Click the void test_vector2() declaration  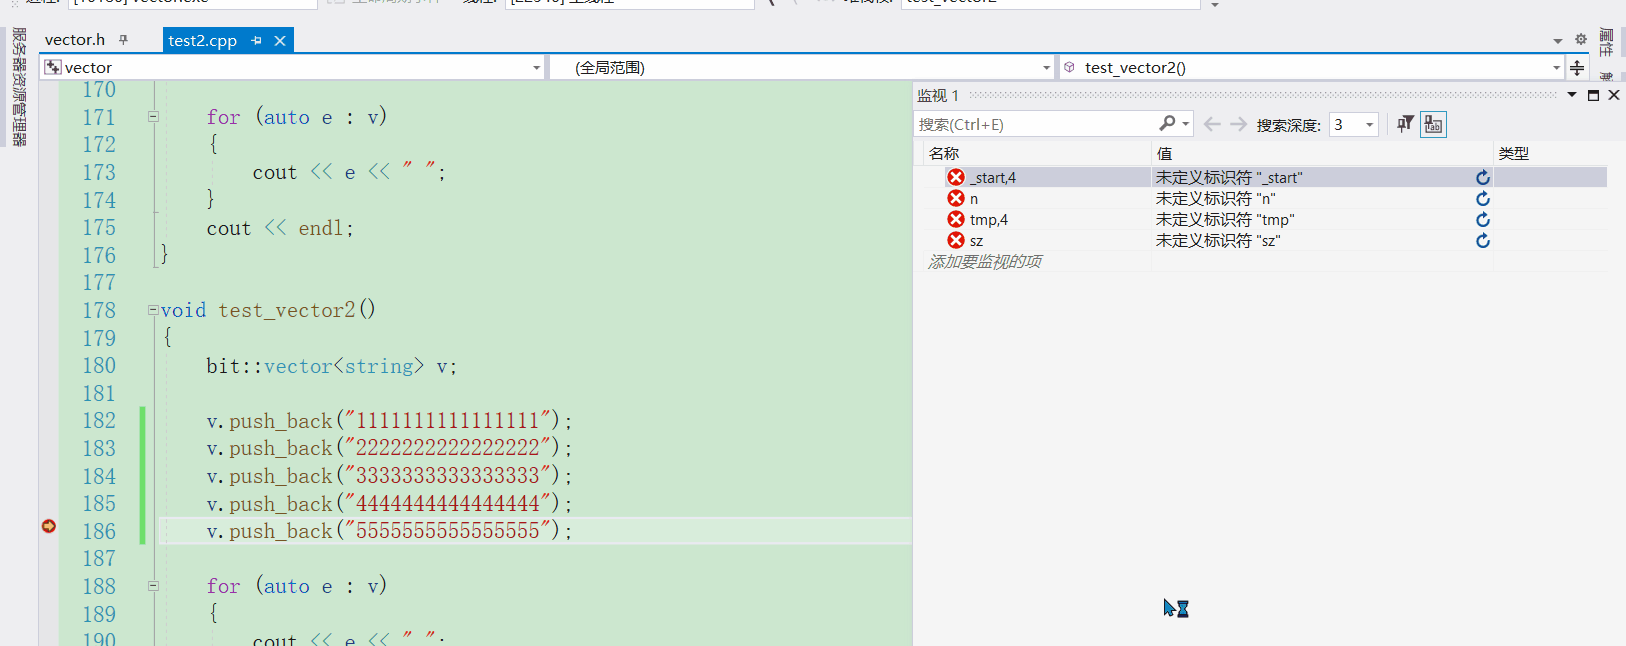268,310
